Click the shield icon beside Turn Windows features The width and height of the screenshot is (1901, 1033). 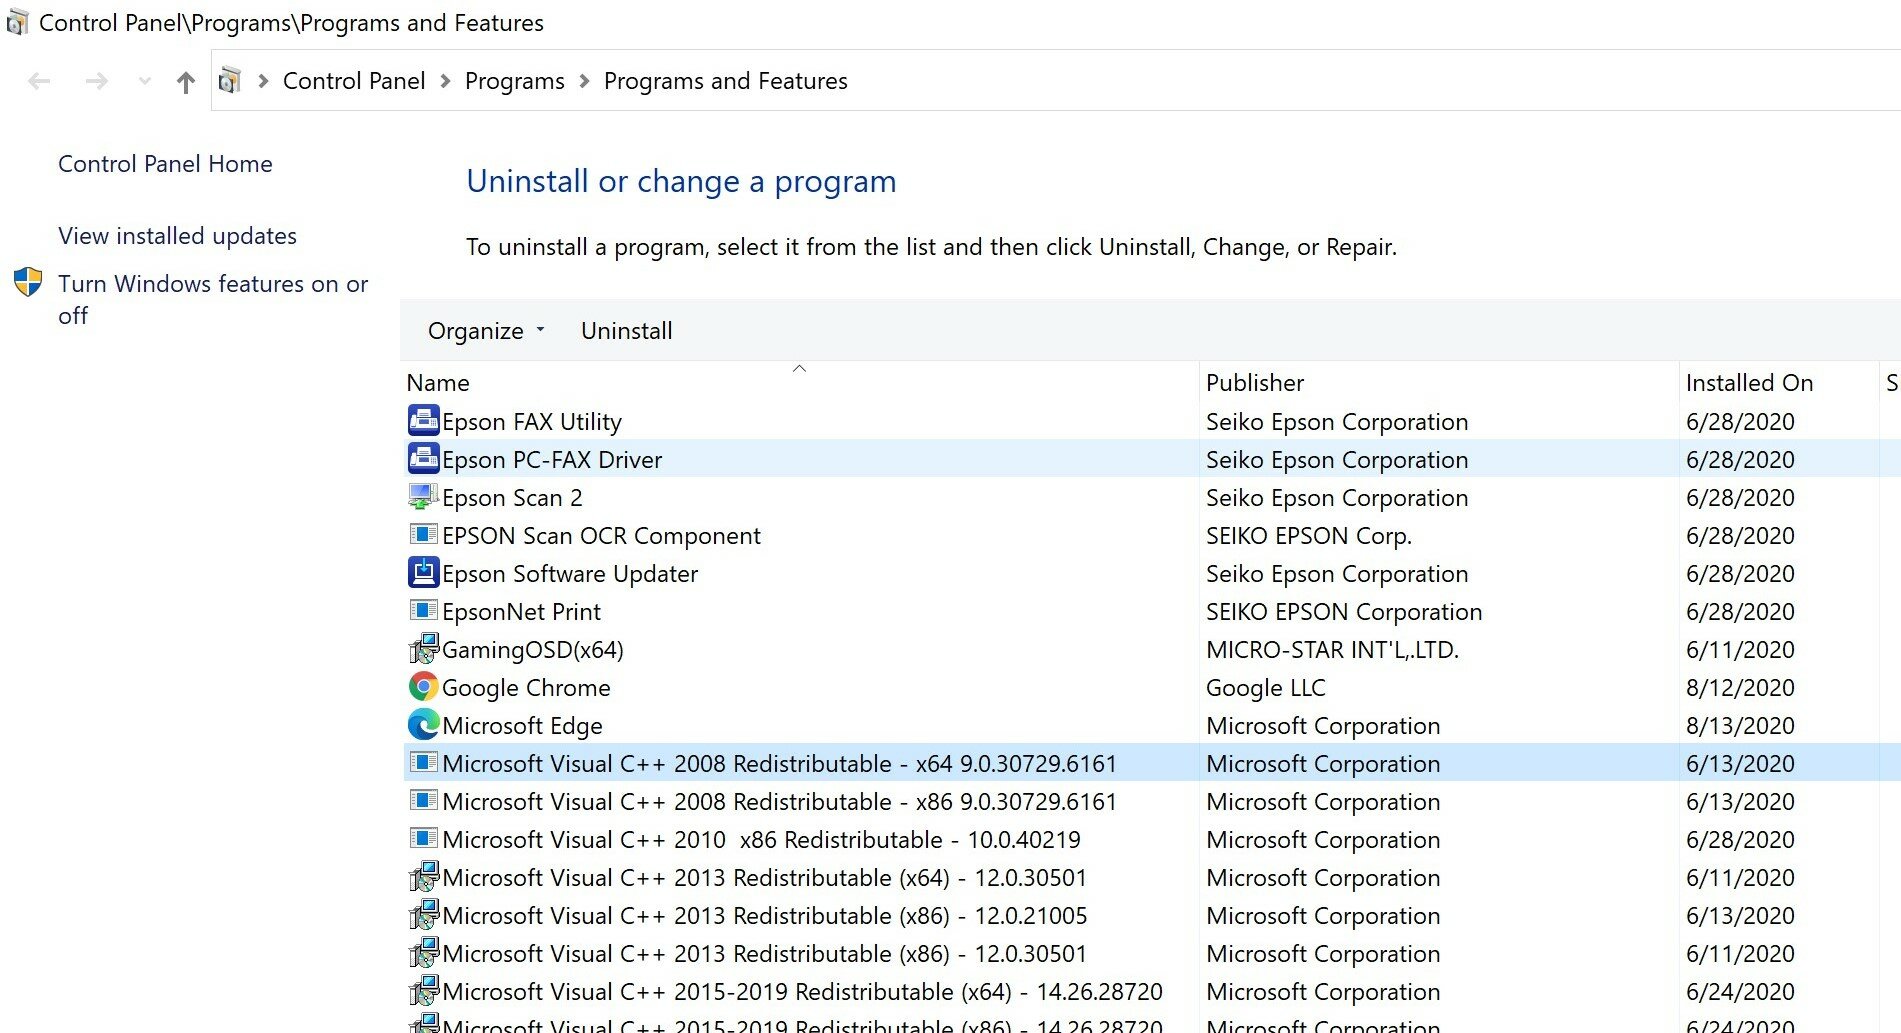28,282
